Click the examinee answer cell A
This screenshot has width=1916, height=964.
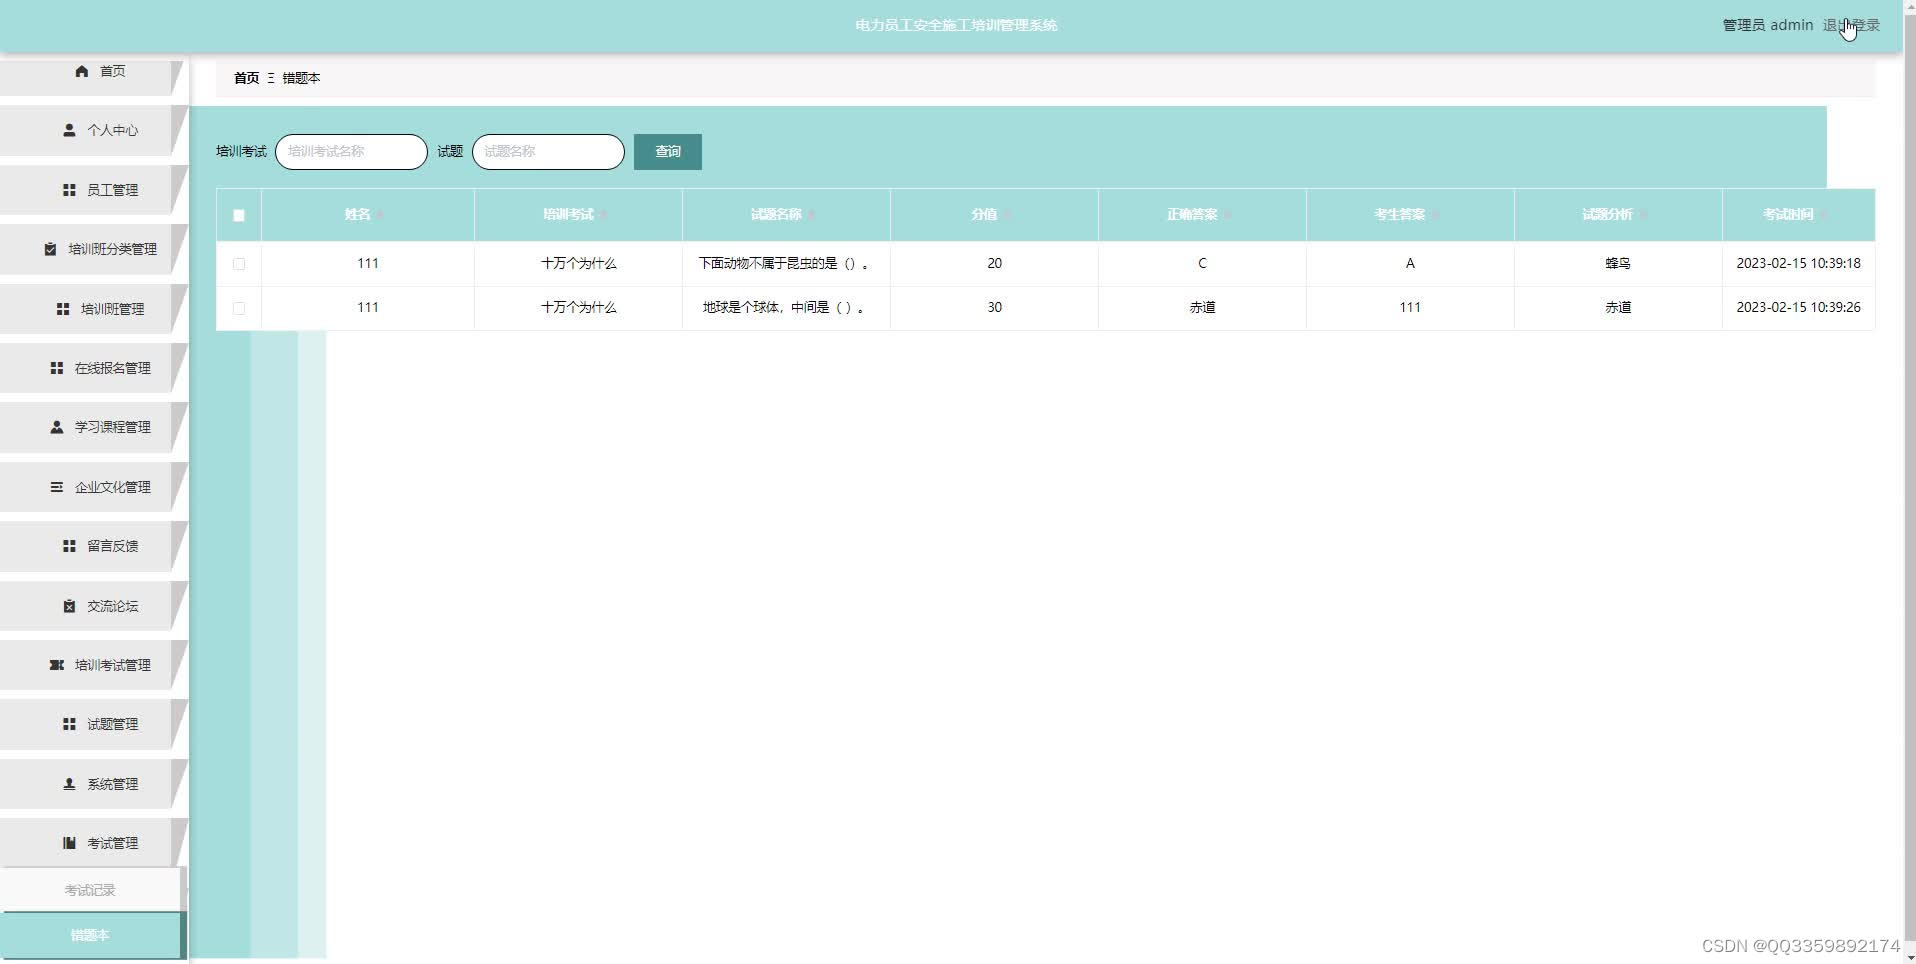[x=1410, y=264]
